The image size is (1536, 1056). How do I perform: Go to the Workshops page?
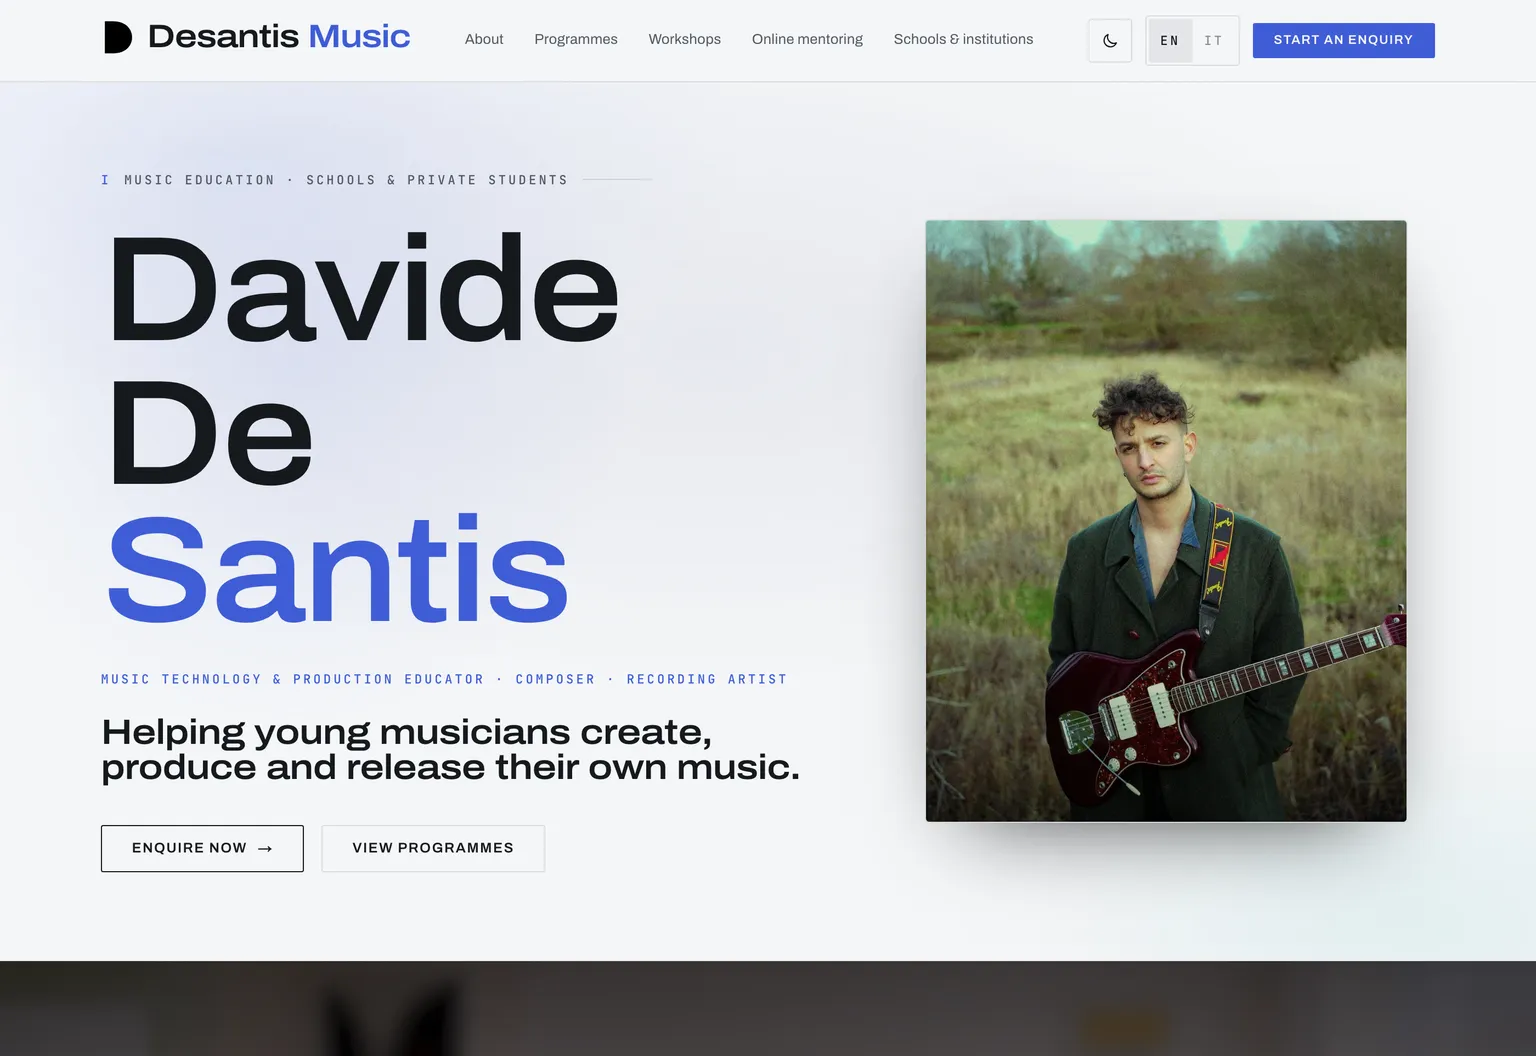coord(685,39)
